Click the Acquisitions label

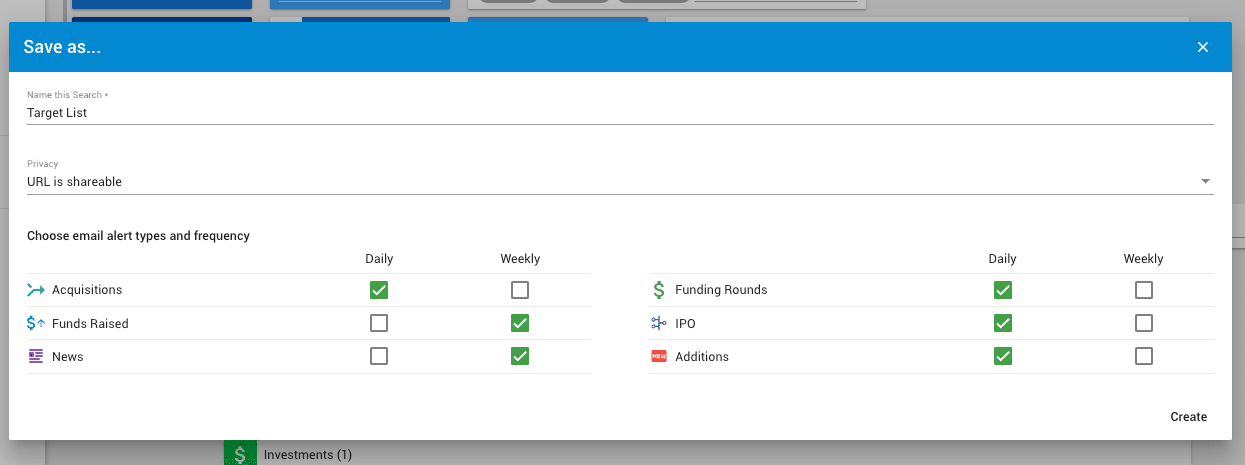[87, 290]
